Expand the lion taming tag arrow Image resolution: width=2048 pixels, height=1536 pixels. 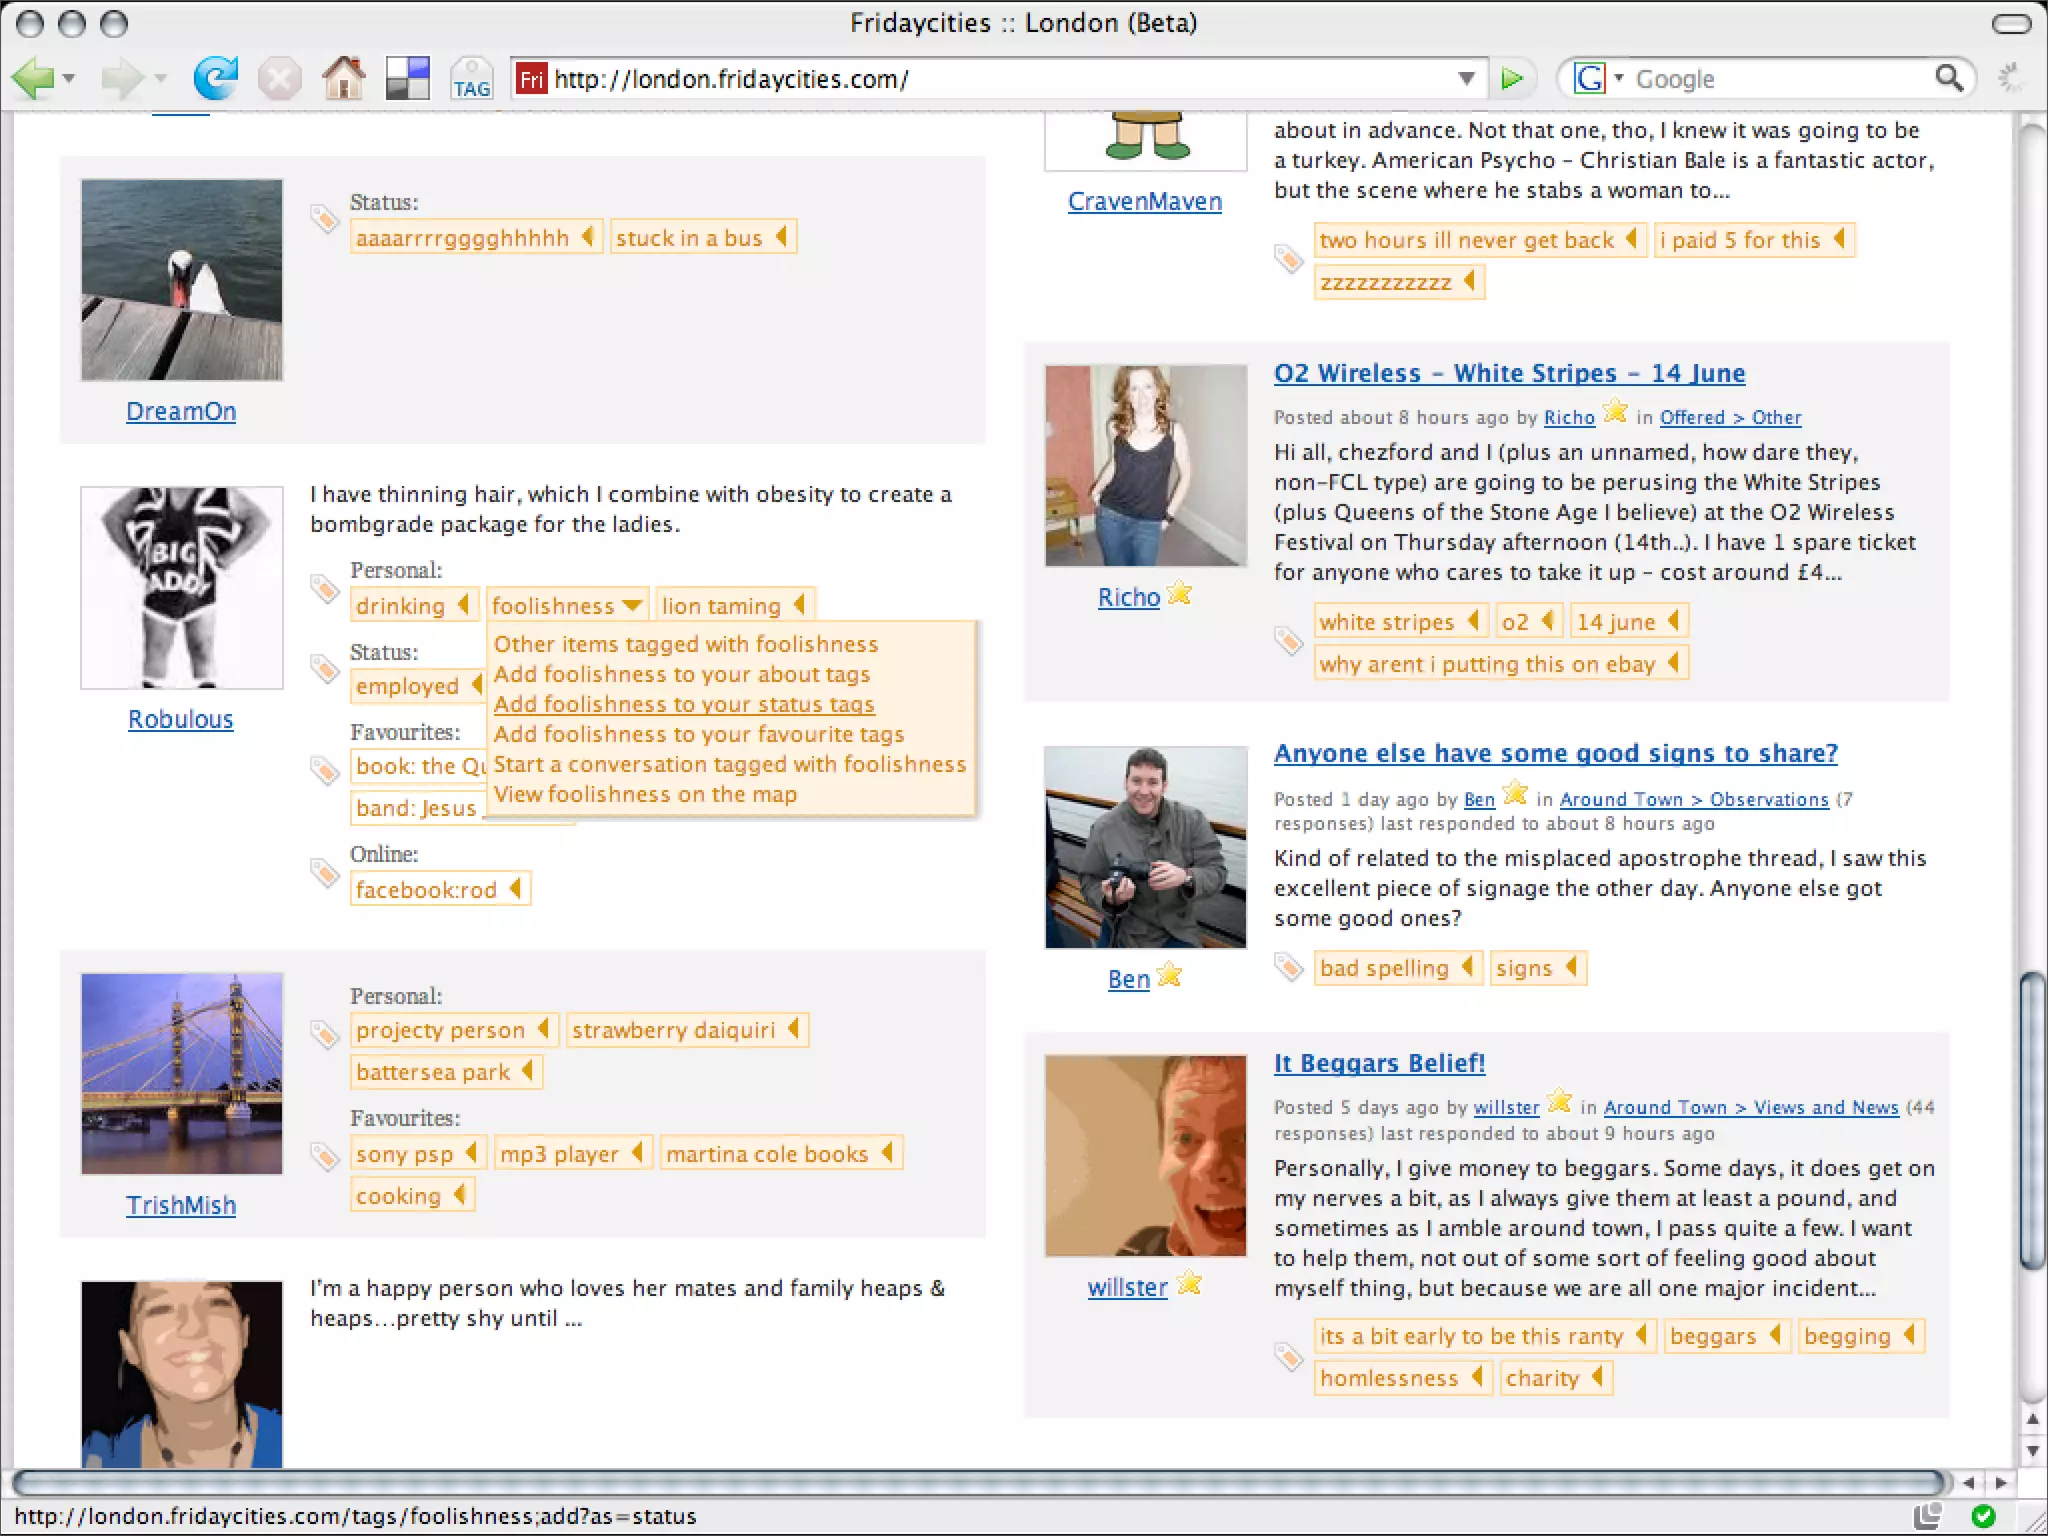[799, 605]
